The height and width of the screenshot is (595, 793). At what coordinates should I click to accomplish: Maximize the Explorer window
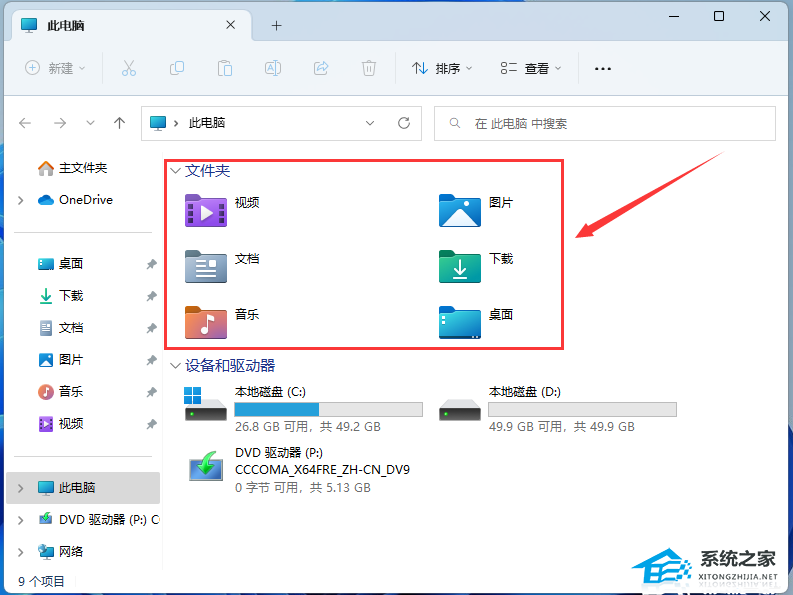[719, 16]
